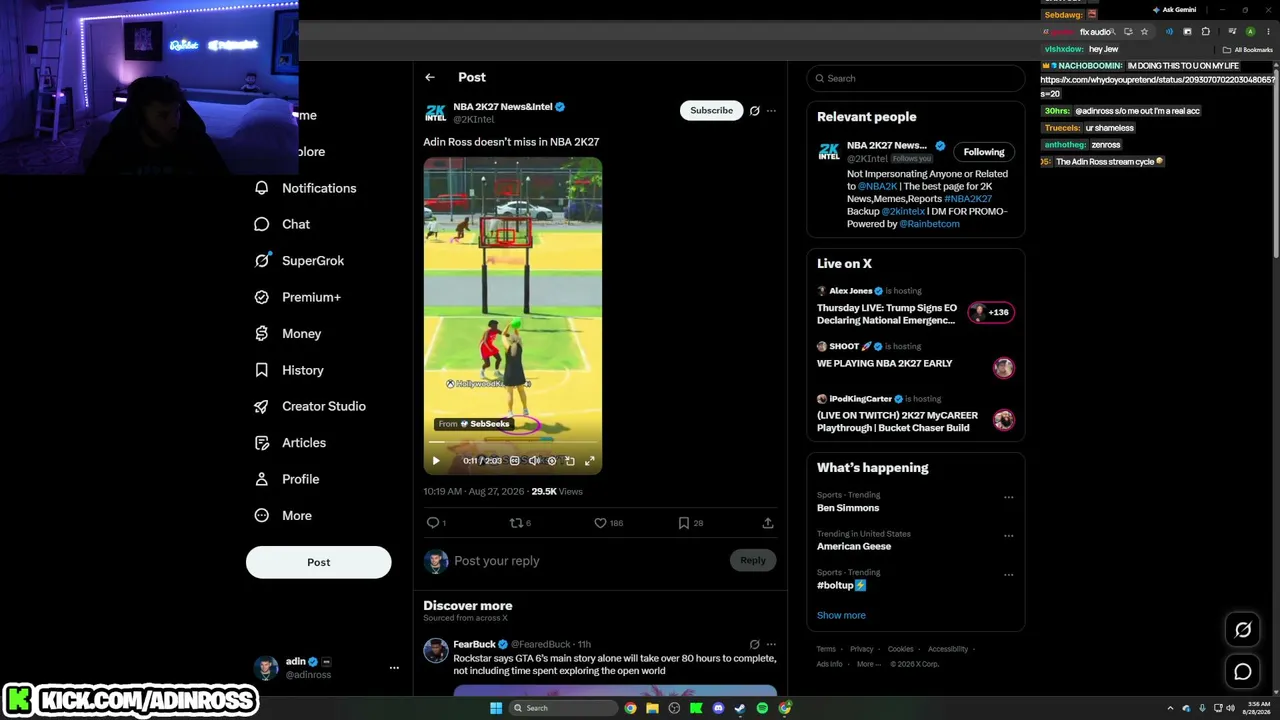Click the large sidebar Post button
This screenshot has width=1280, height=720.
319,562
